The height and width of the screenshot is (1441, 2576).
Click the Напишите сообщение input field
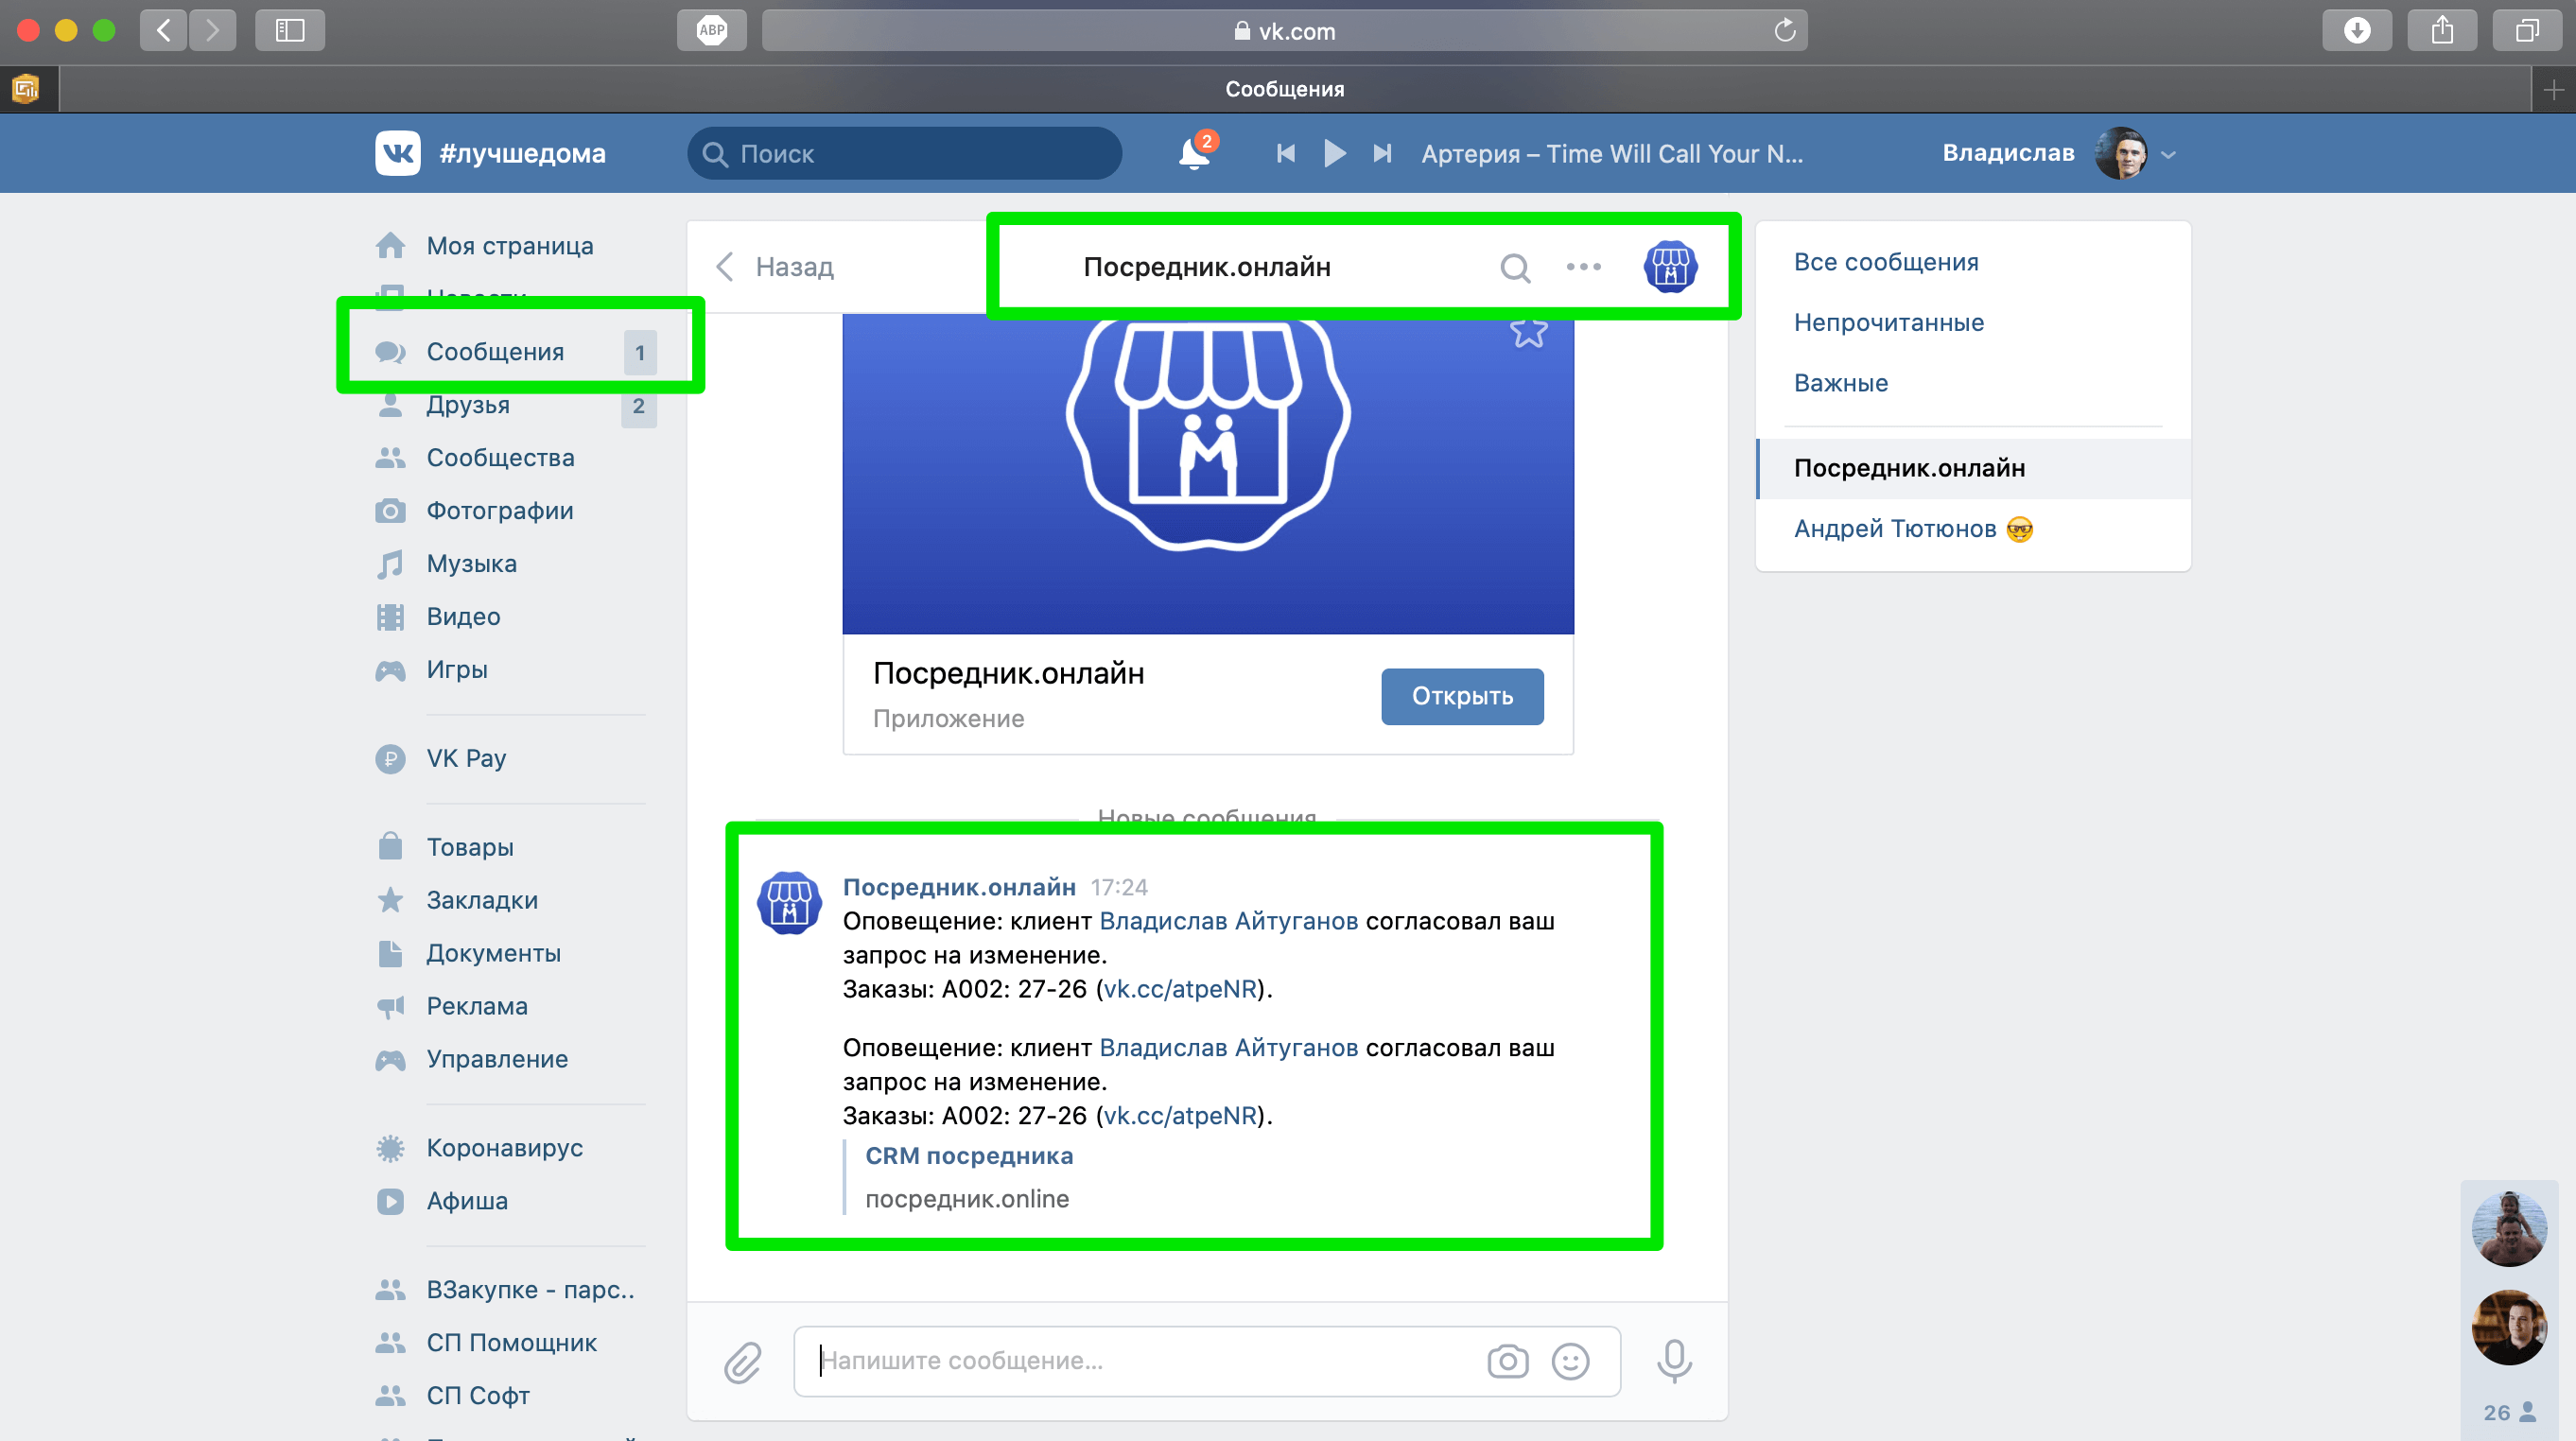click(x=1140, y=1361)
